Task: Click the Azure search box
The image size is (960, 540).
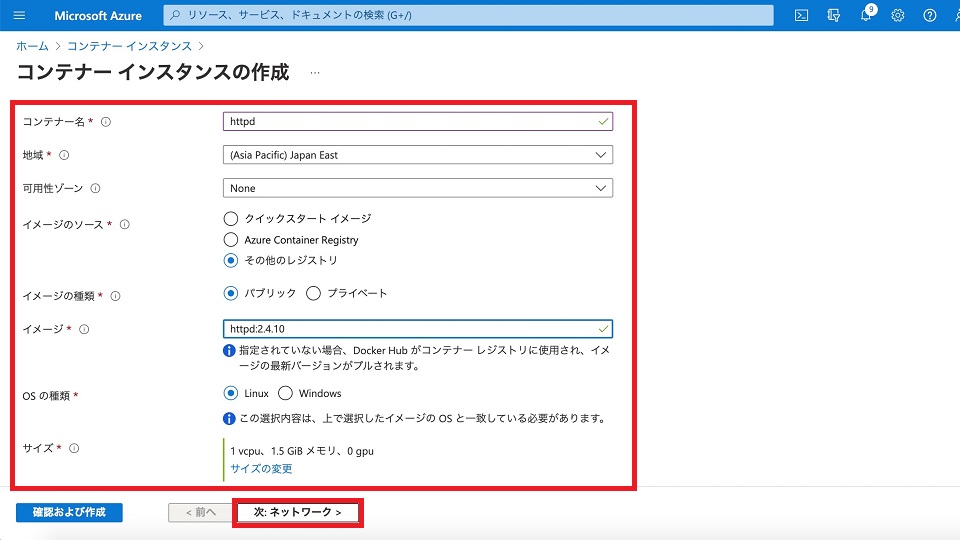Action: [x=468, y=15]
